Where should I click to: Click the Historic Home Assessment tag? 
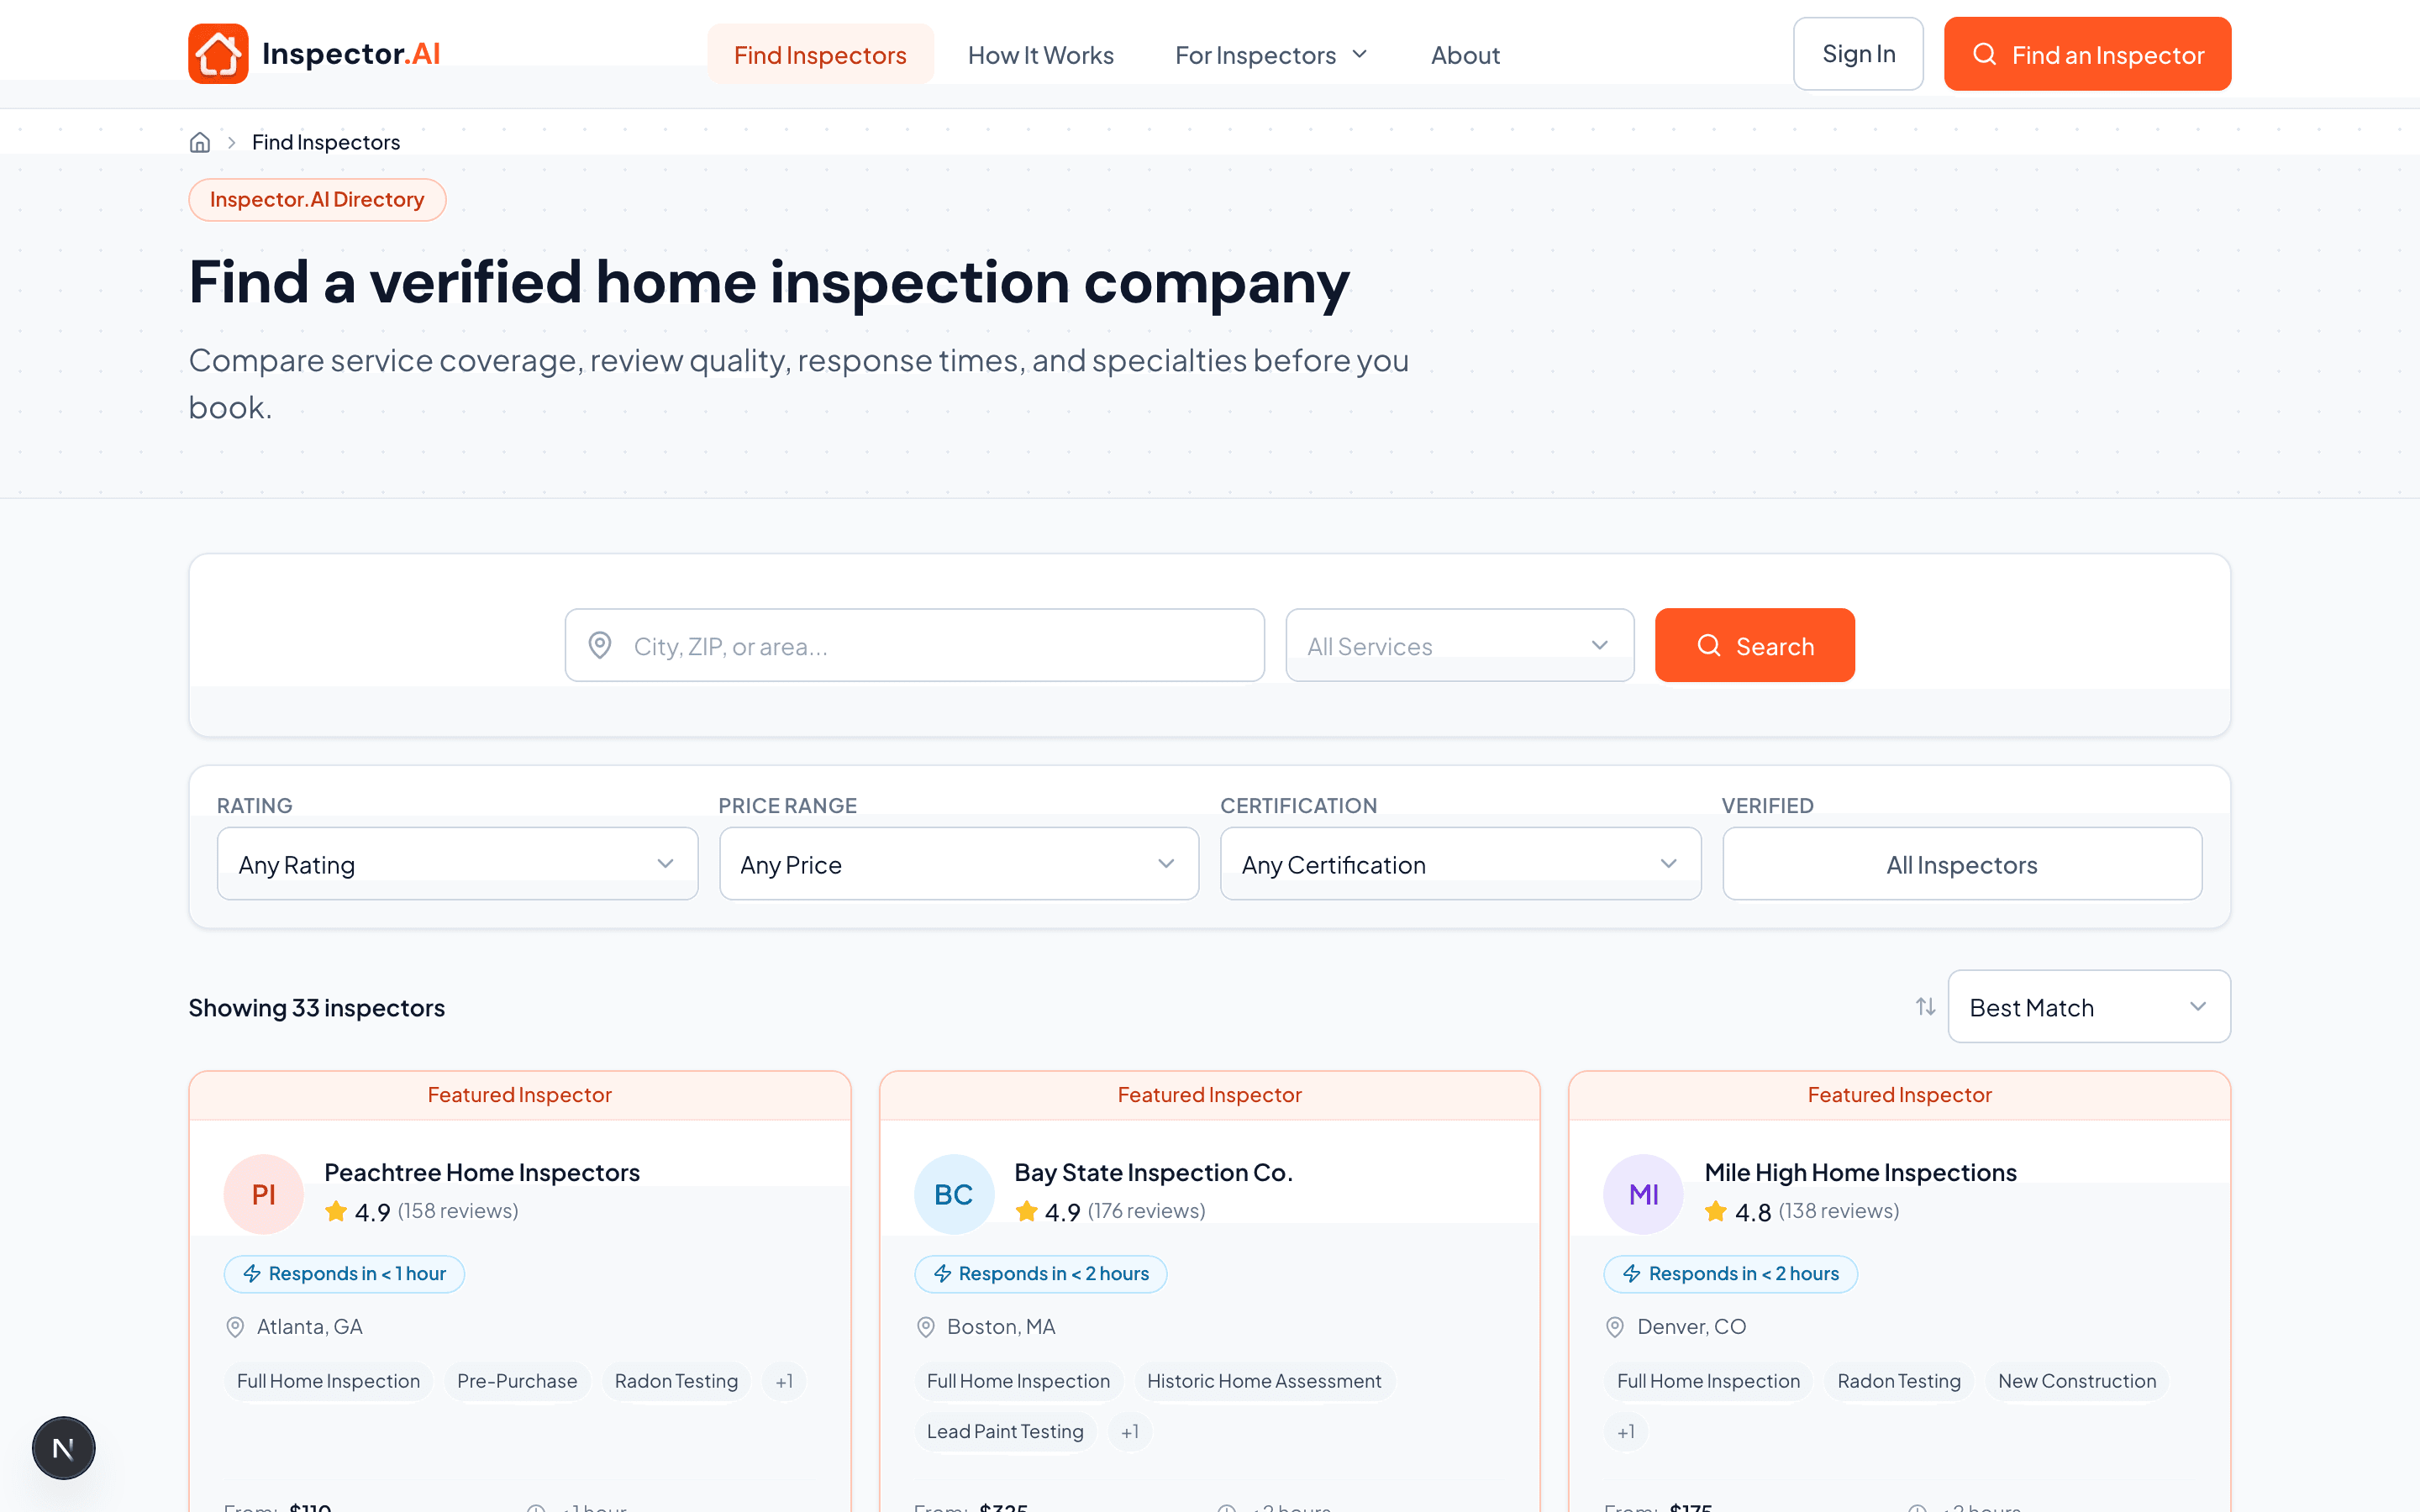1264,1381
